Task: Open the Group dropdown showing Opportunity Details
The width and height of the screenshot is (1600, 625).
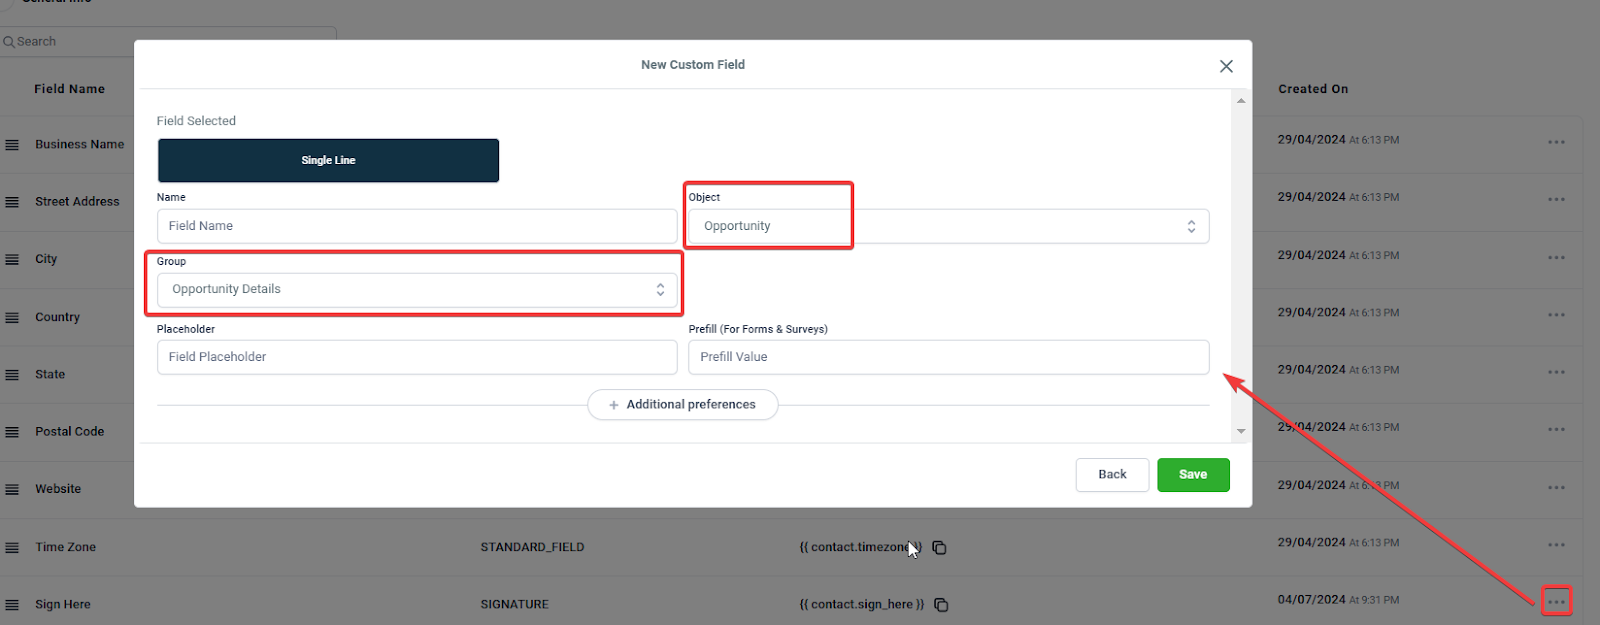Action: click(x=417, y=290)
